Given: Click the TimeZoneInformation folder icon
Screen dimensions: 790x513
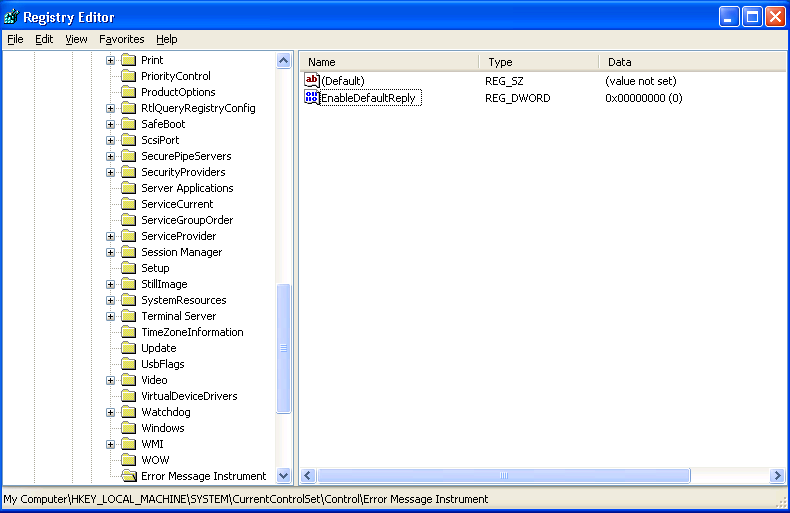Looking at the screenshot, I should [129, 332].
